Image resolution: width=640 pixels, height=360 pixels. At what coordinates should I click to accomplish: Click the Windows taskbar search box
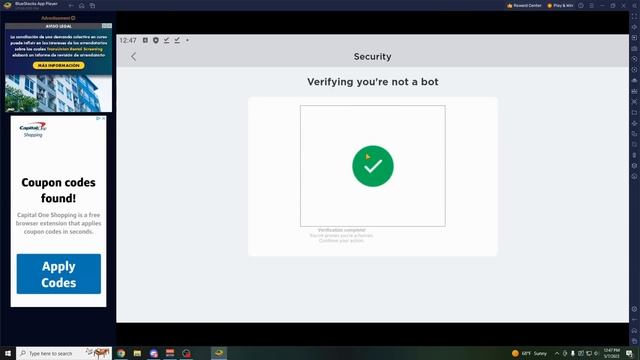pos(64,353)
